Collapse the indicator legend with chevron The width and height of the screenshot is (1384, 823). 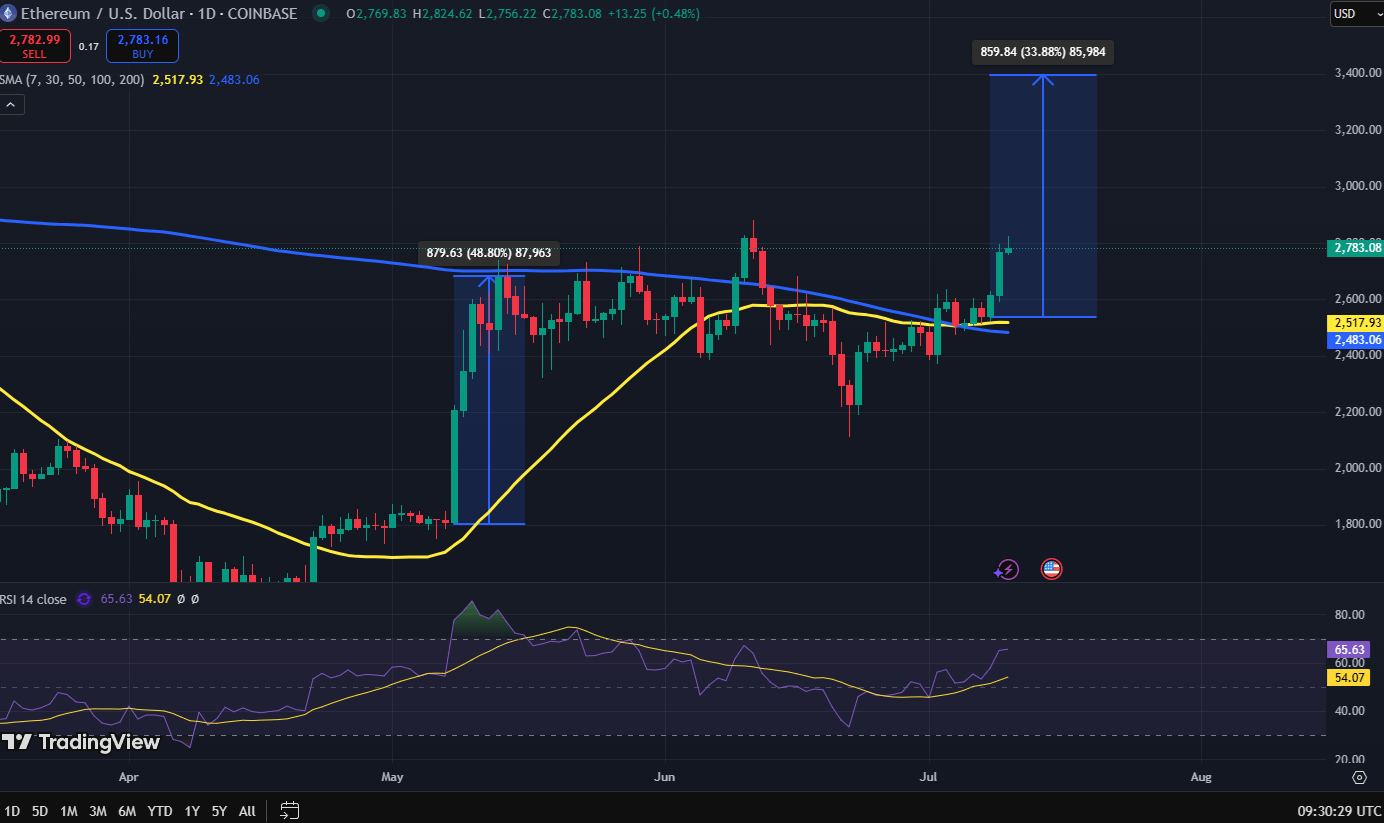click(x=11, y=104)
